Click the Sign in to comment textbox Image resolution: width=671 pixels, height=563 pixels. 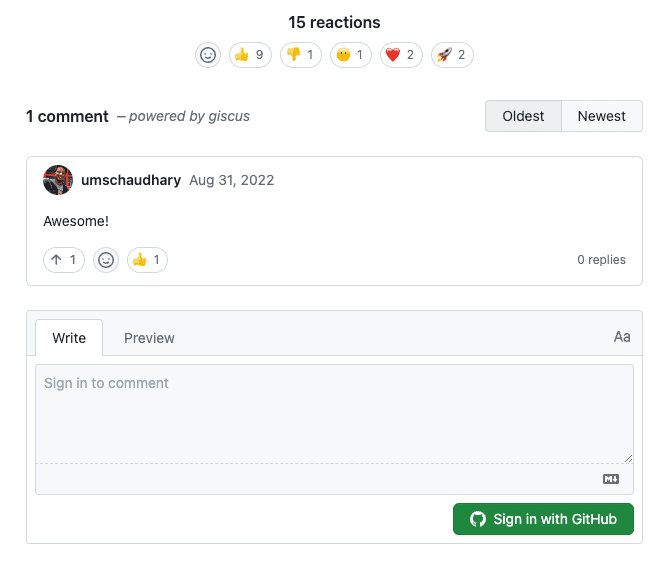(334, 414)
